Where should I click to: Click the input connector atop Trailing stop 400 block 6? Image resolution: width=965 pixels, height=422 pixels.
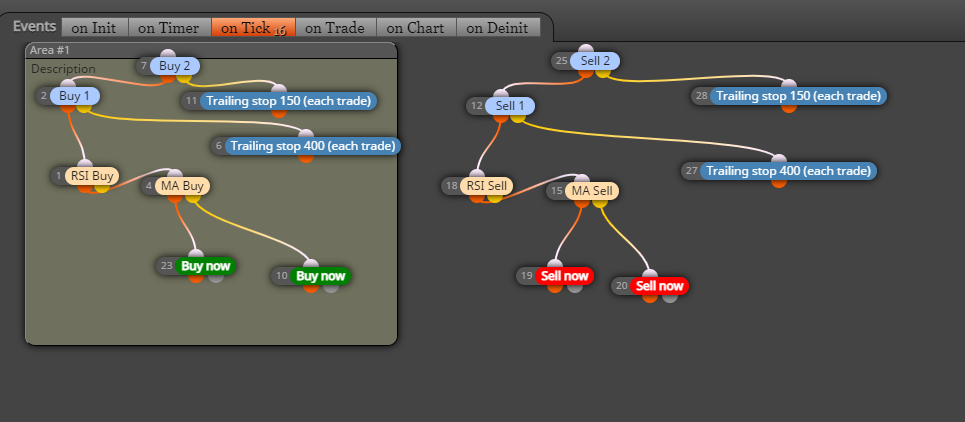306,134
